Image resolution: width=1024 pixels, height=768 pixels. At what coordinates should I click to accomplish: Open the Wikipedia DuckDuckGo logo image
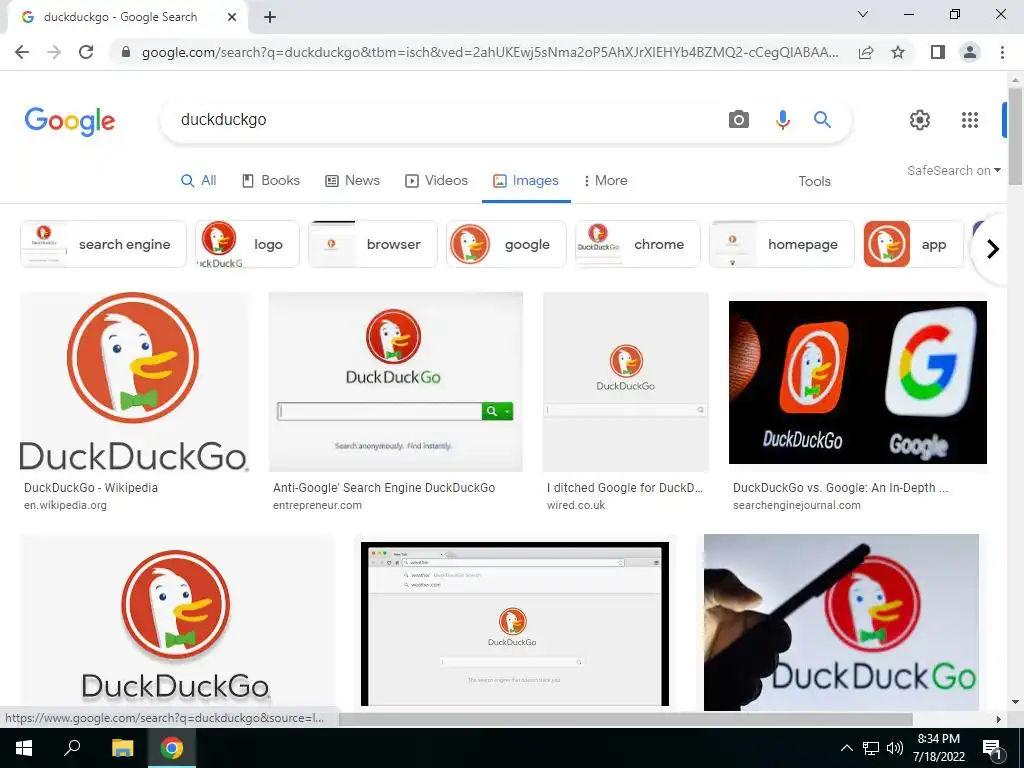click(x=134, y=382)
